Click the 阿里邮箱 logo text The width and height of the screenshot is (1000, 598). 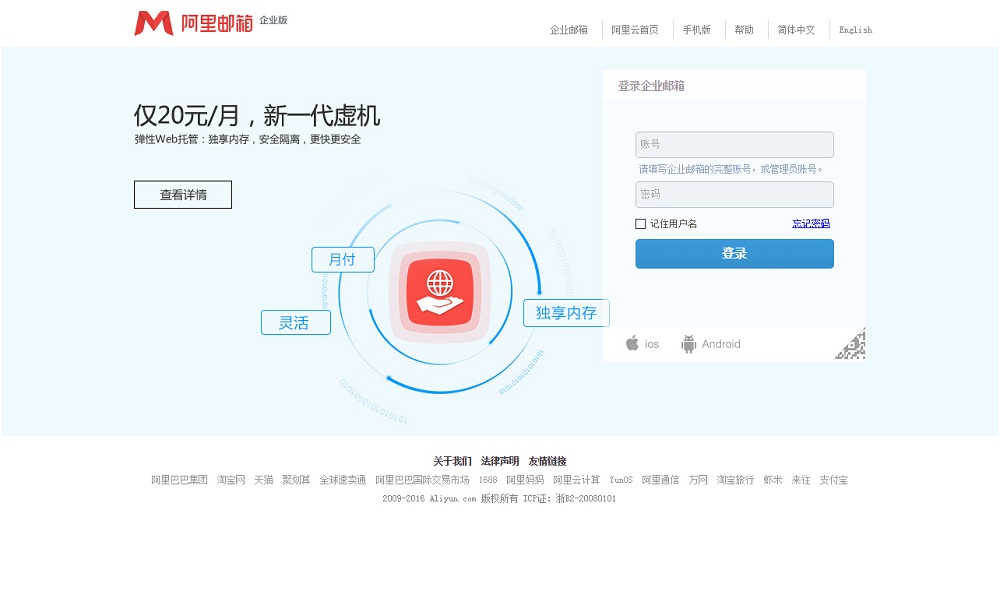(217, 24)
